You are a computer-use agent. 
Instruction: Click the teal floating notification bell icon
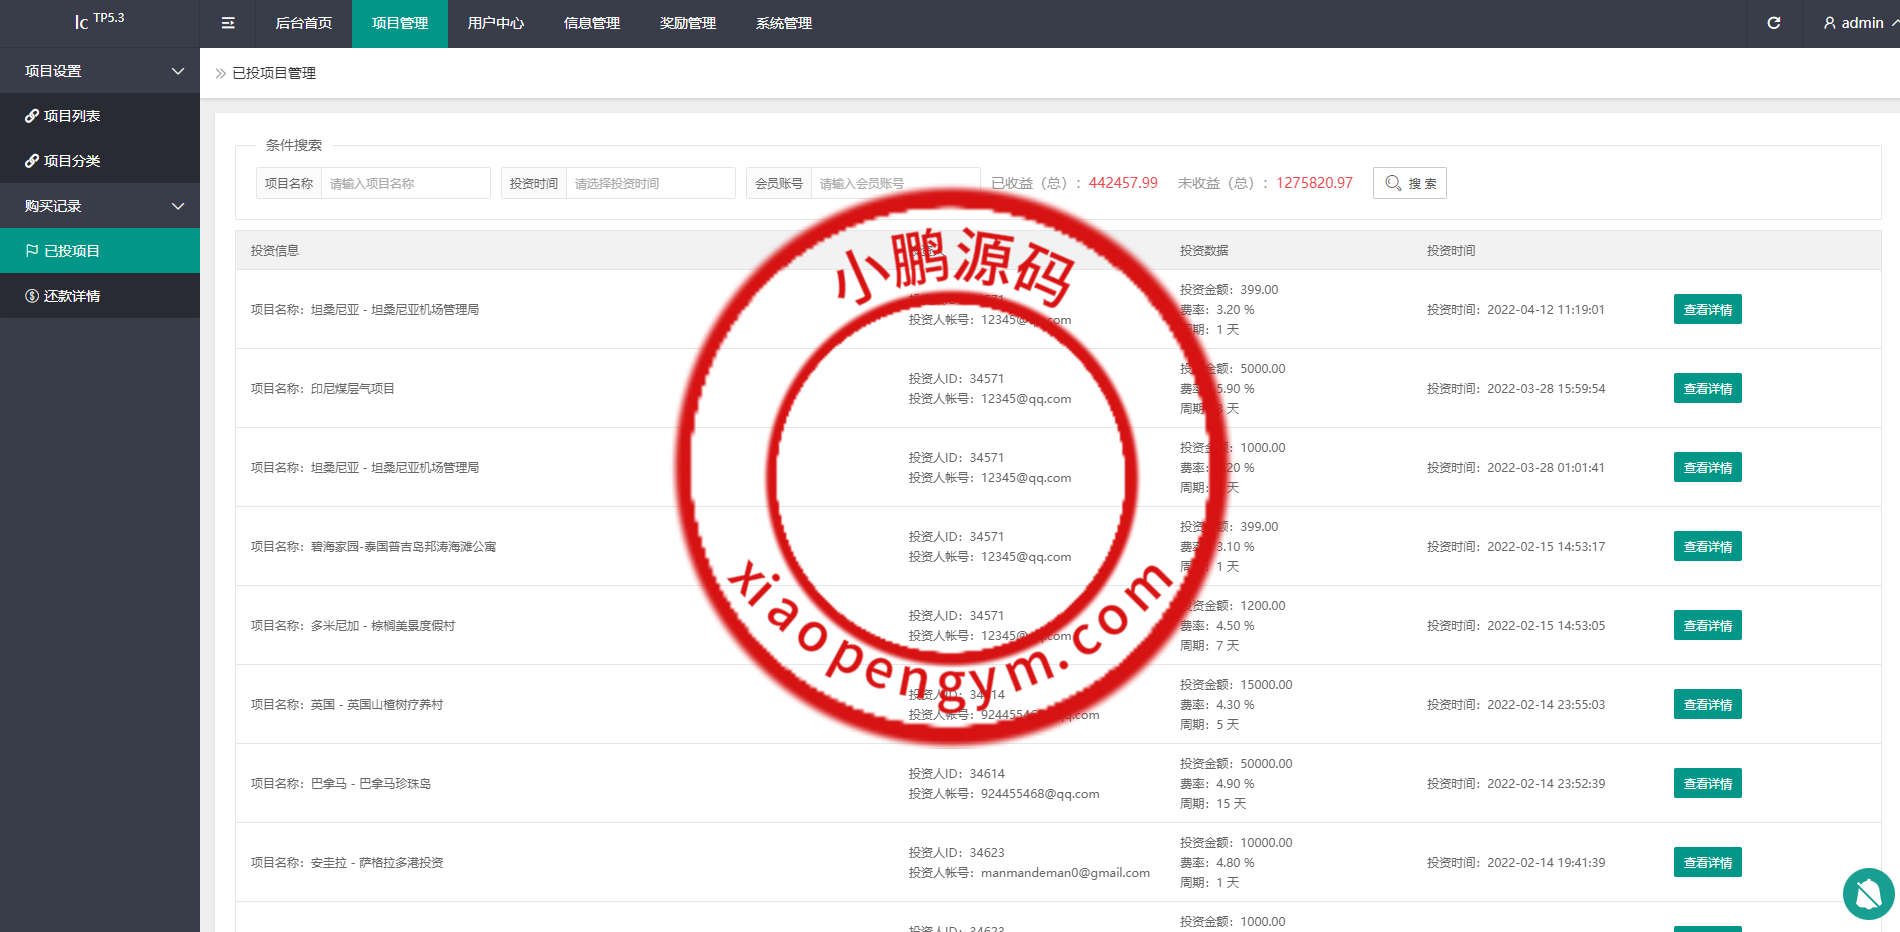[x=1868, y=893]
